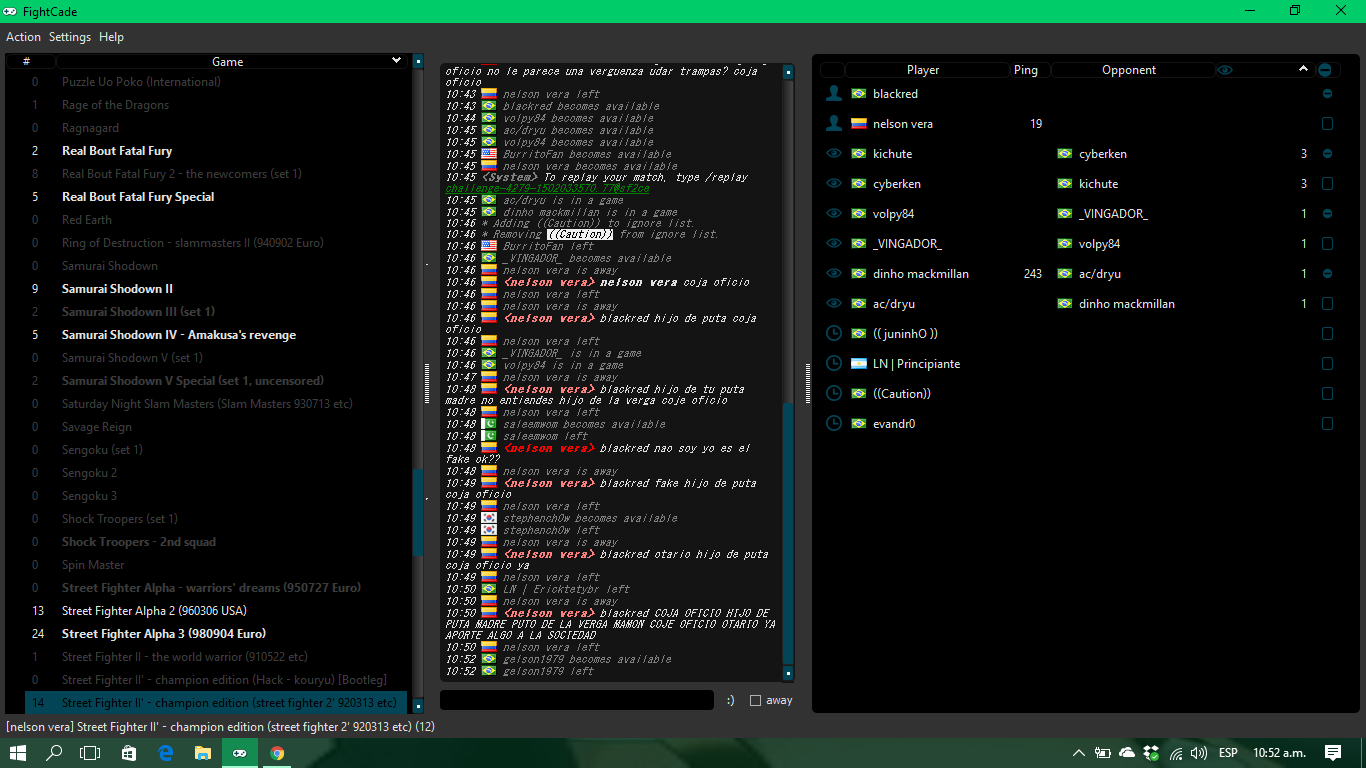
Task: Toggle the ignore indicator in kichute row
Action: [1327, 154]
